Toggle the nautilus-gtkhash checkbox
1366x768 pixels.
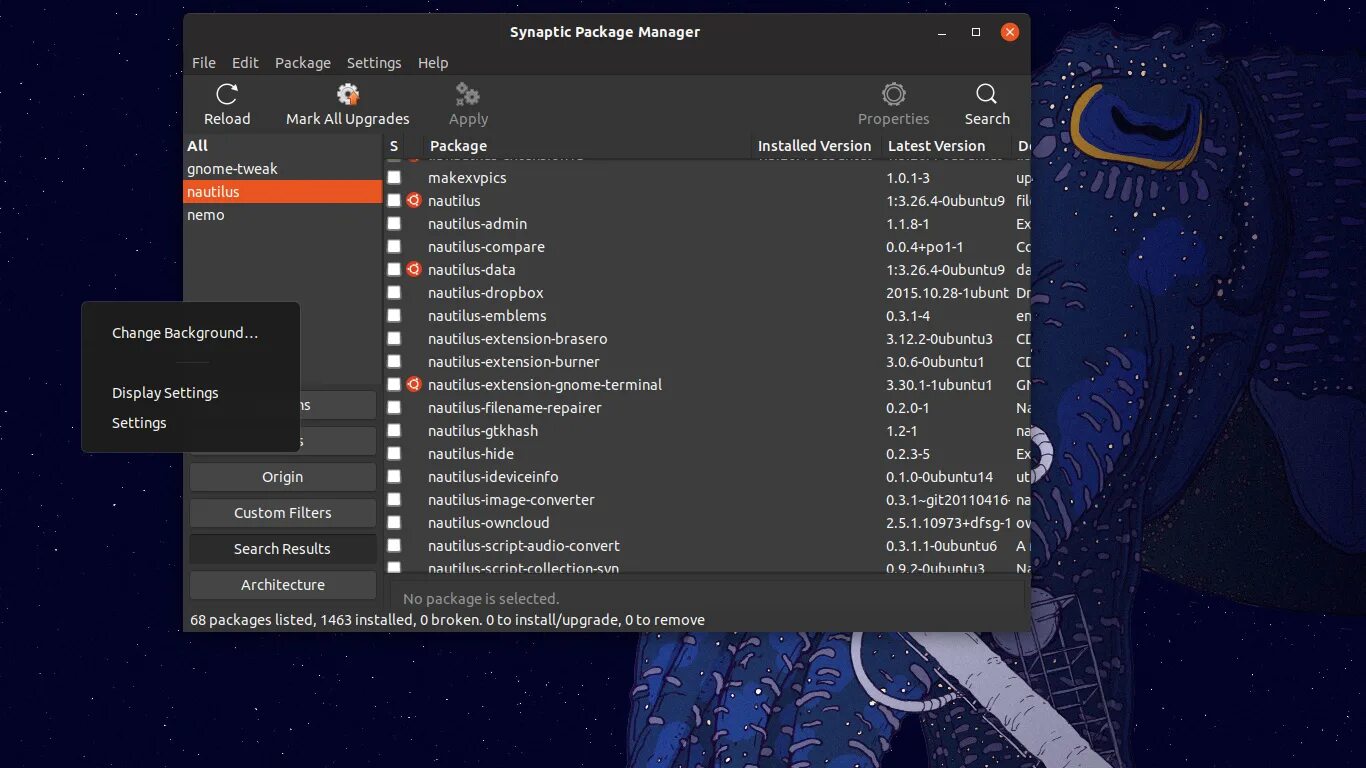pos(394,431)
